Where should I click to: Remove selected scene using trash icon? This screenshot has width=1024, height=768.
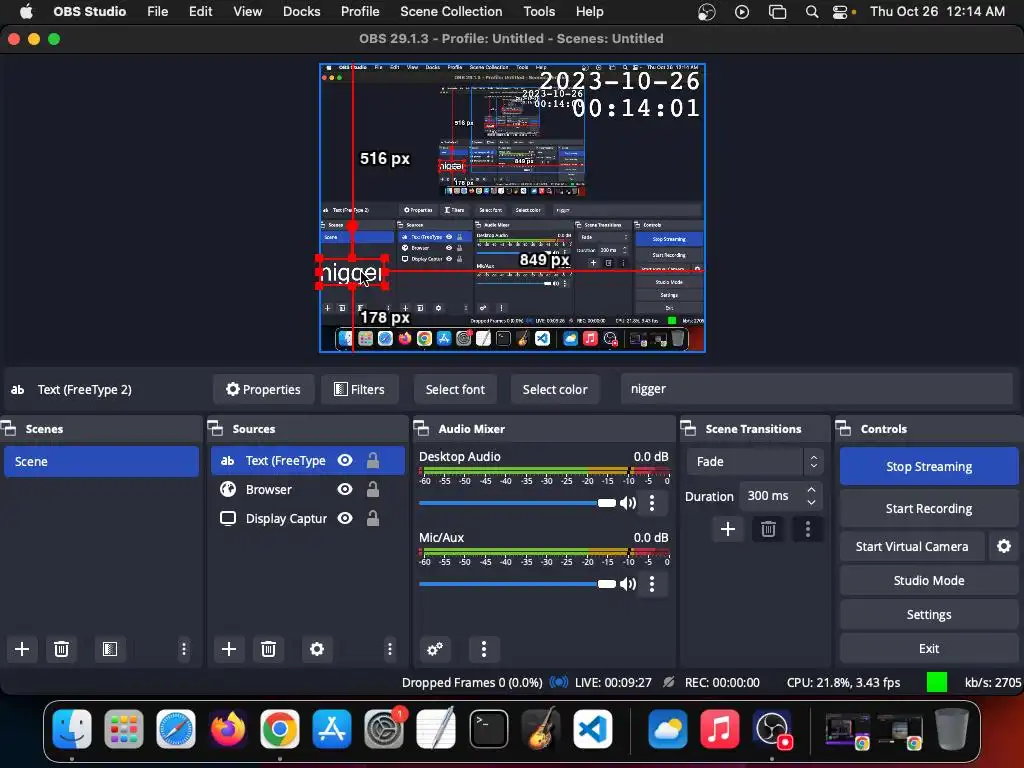coord(61,648)
